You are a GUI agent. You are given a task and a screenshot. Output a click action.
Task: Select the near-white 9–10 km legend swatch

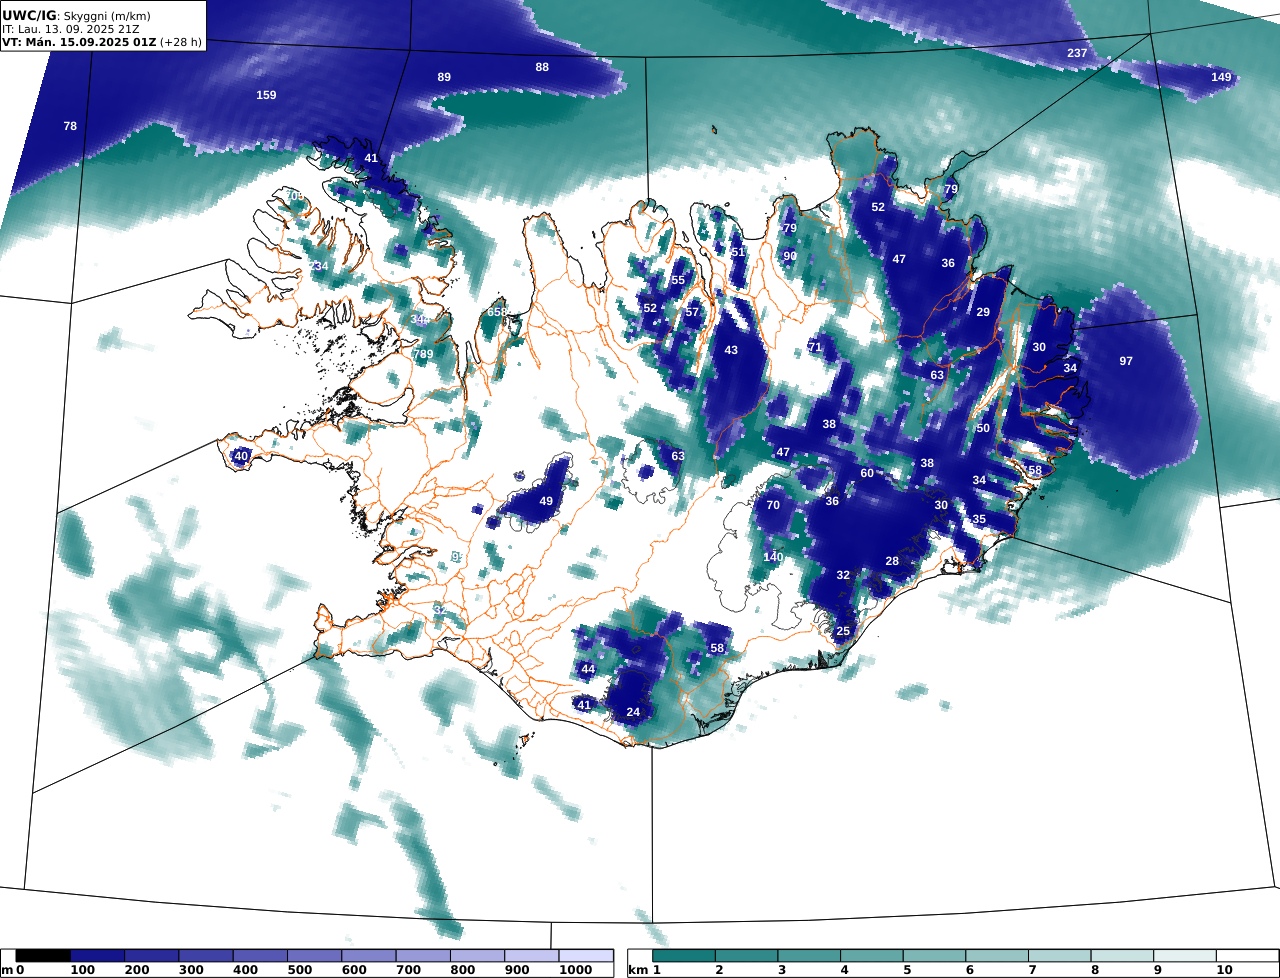pyautogui.click(x=1186, y=956)
